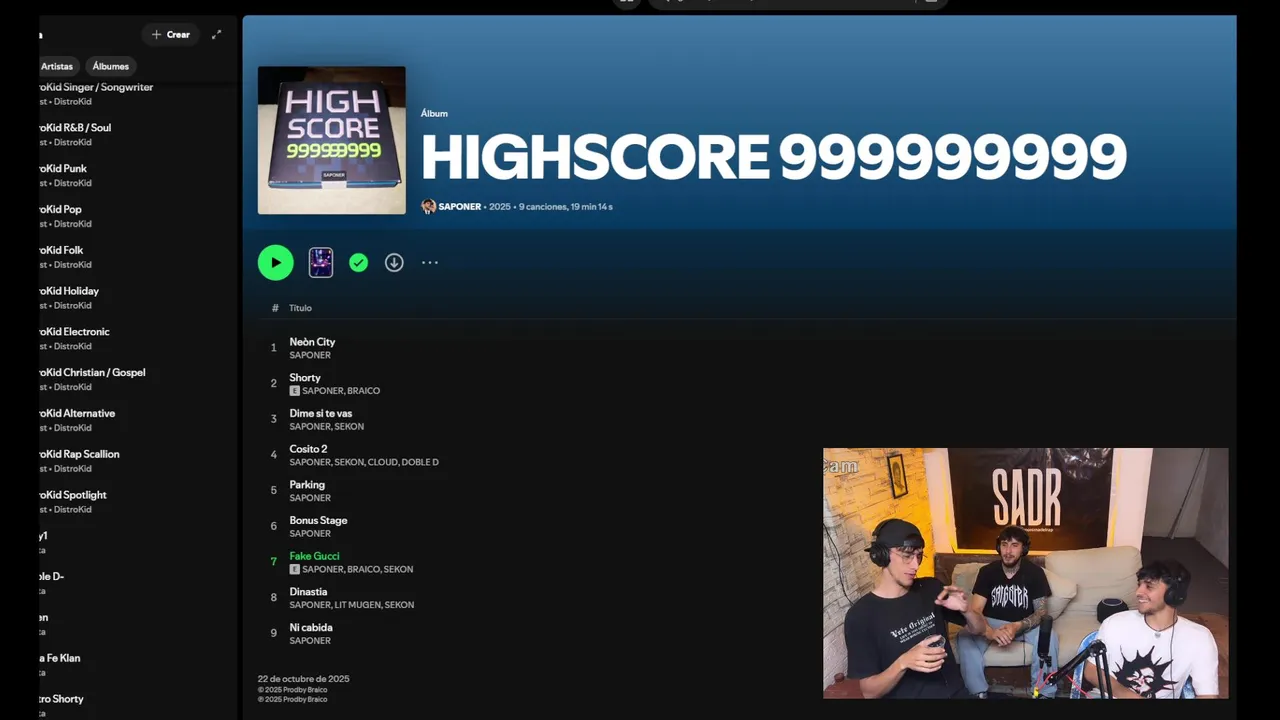The width and height of the screenshot is (1280, 720).
Task: Select the playing track Fake Gucci
Action: (314, 556)
